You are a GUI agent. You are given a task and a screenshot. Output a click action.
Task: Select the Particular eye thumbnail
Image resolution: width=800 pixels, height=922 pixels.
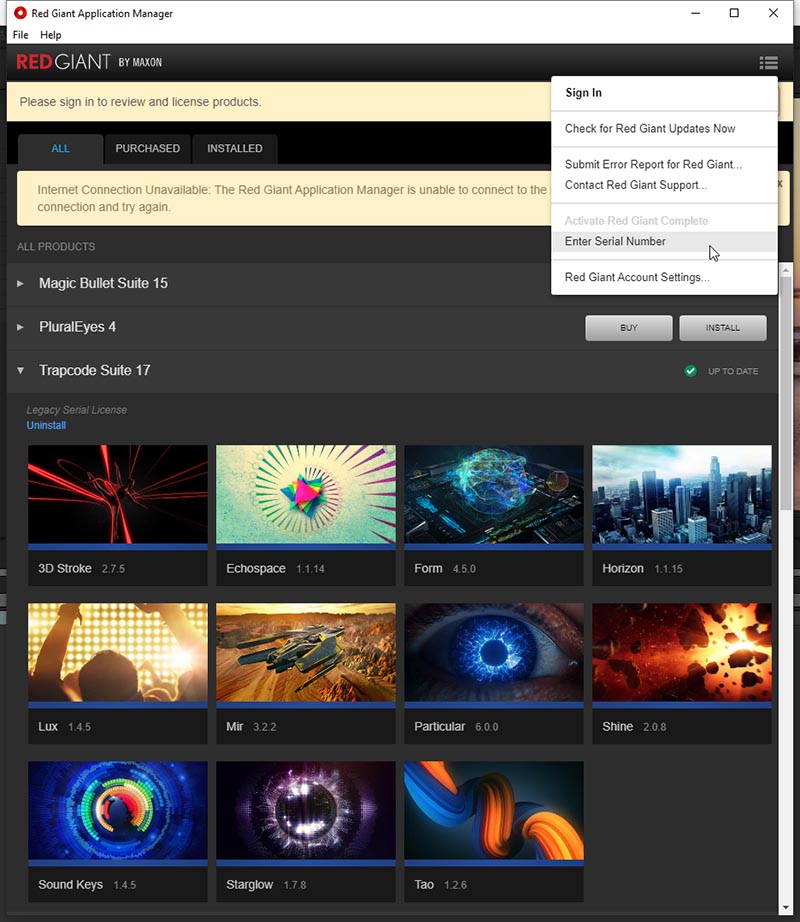click(x=494, y=652)
